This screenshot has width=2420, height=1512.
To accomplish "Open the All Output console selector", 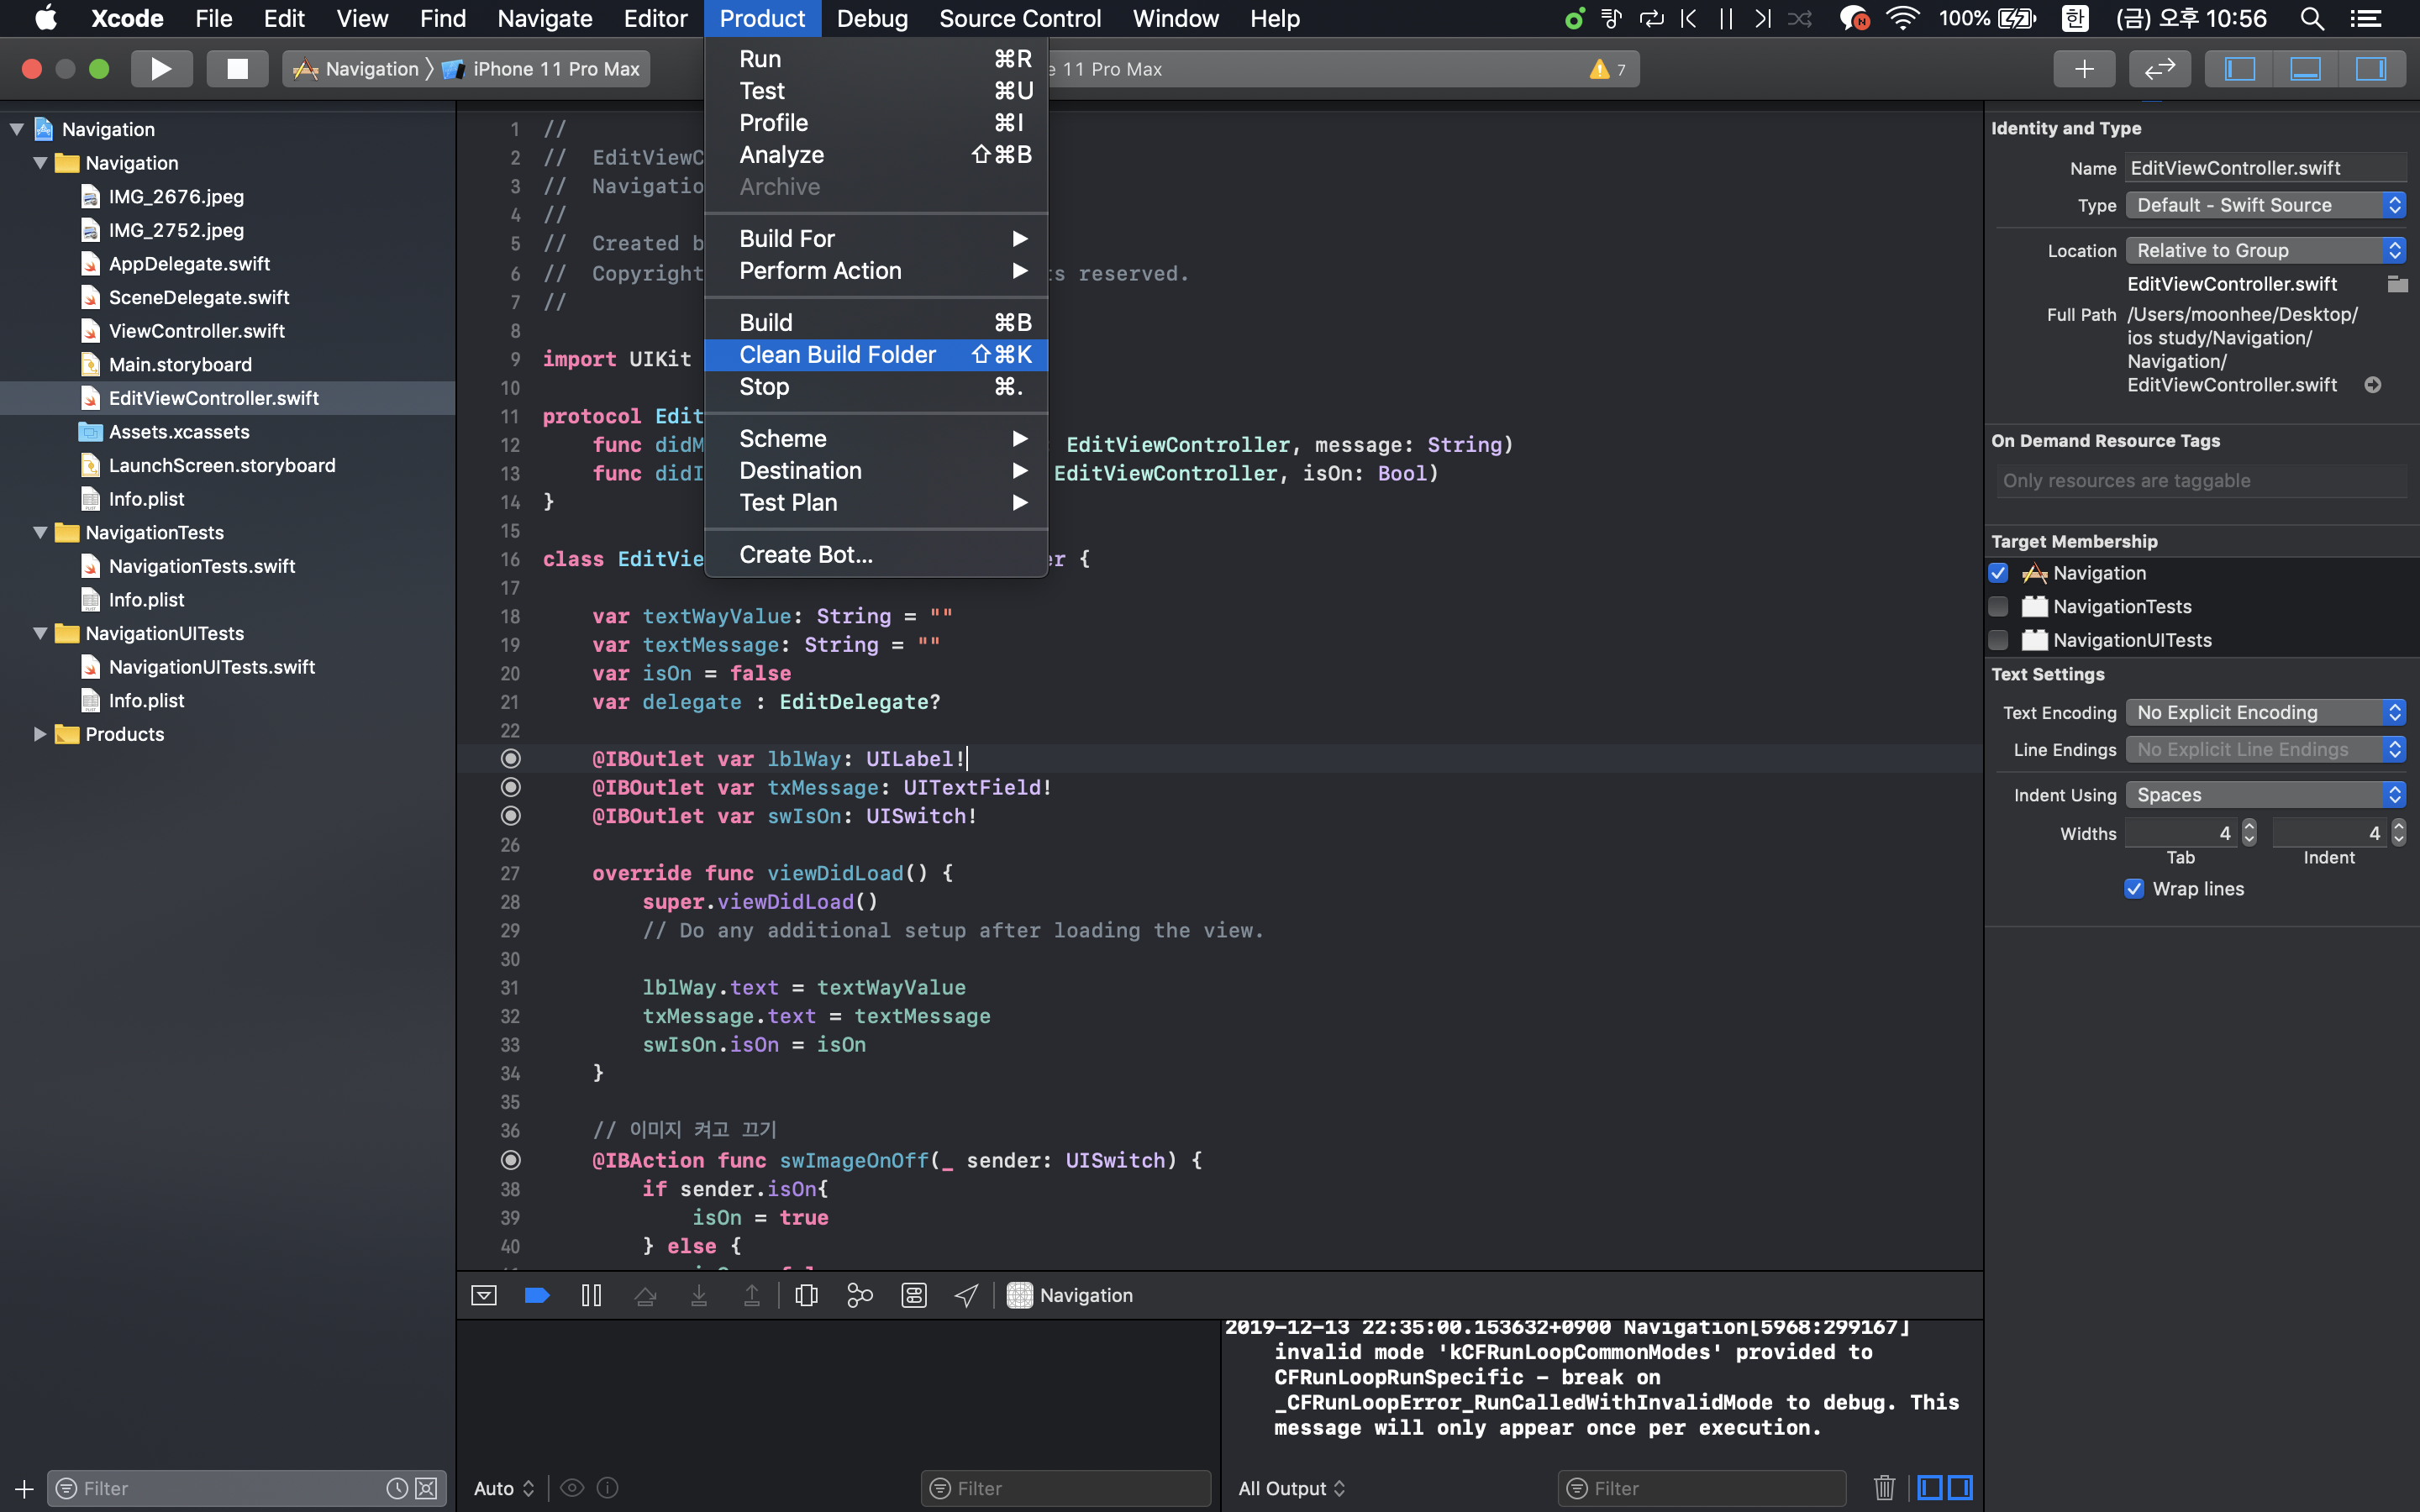I will 1291,1488.
